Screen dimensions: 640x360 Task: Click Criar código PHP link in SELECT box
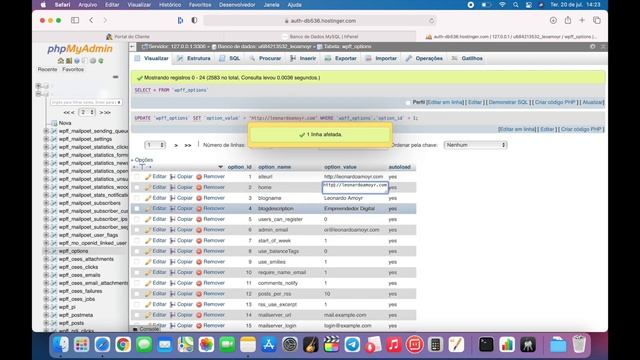(x=555, y=102)
